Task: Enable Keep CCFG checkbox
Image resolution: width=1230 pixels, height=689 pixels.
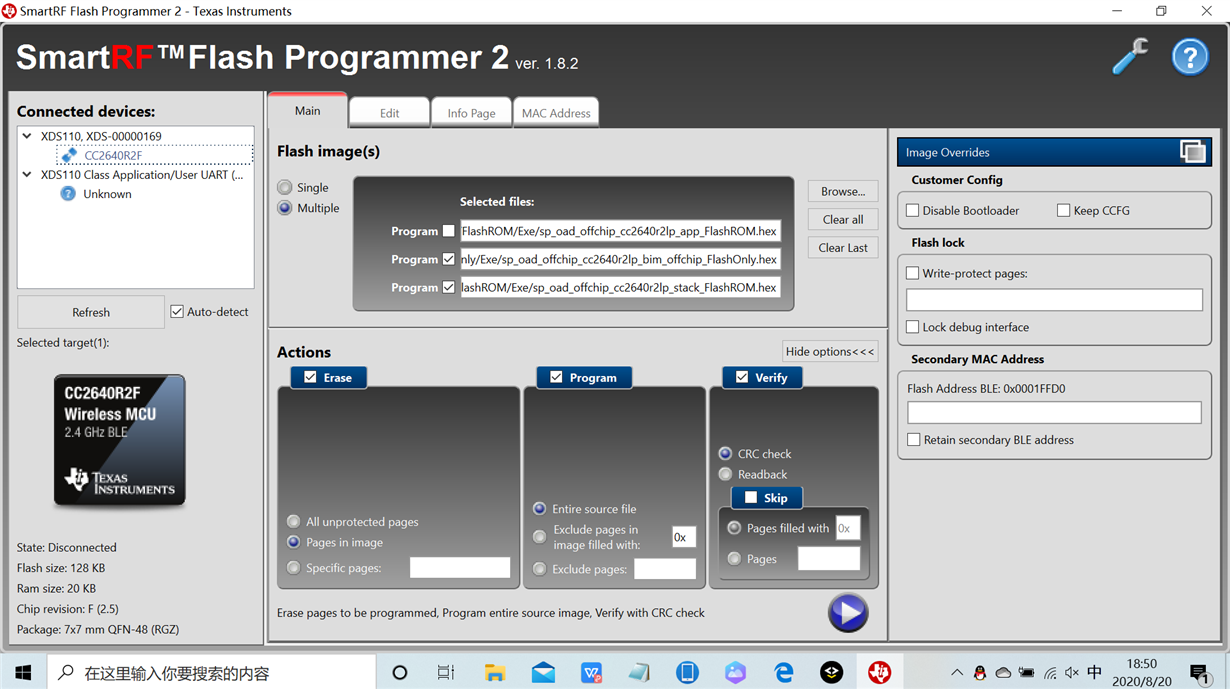Action: [x=1063, y=210]
